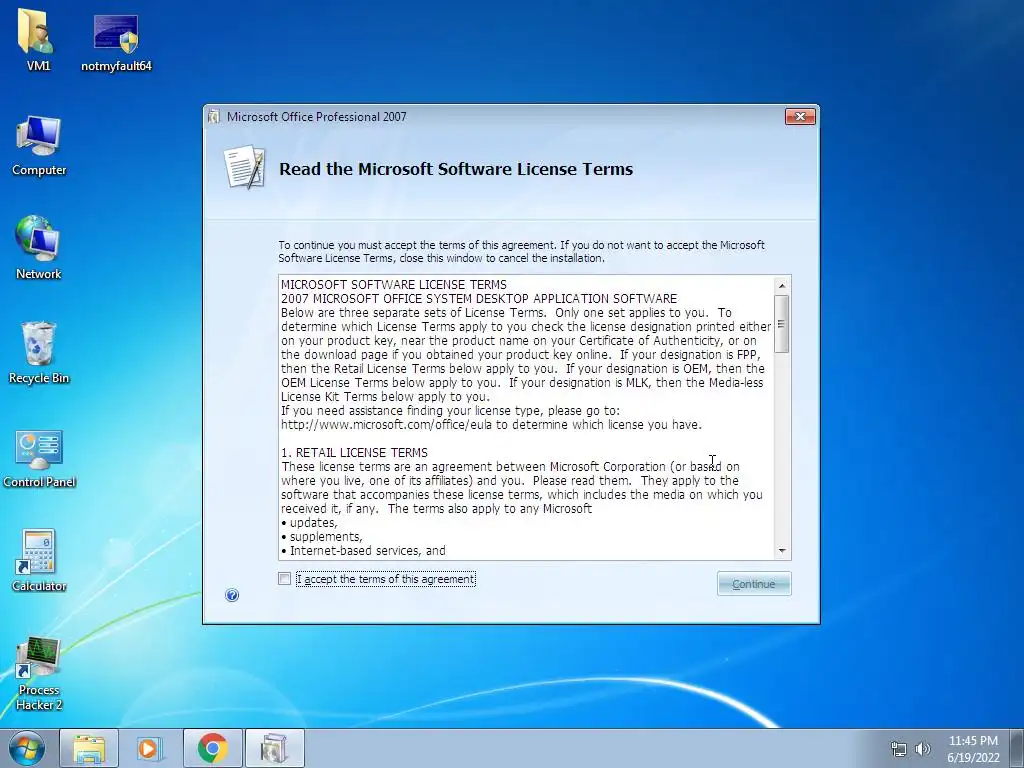Click the license text scroll down arrow

pyautogui.click(x=782, y=551)
